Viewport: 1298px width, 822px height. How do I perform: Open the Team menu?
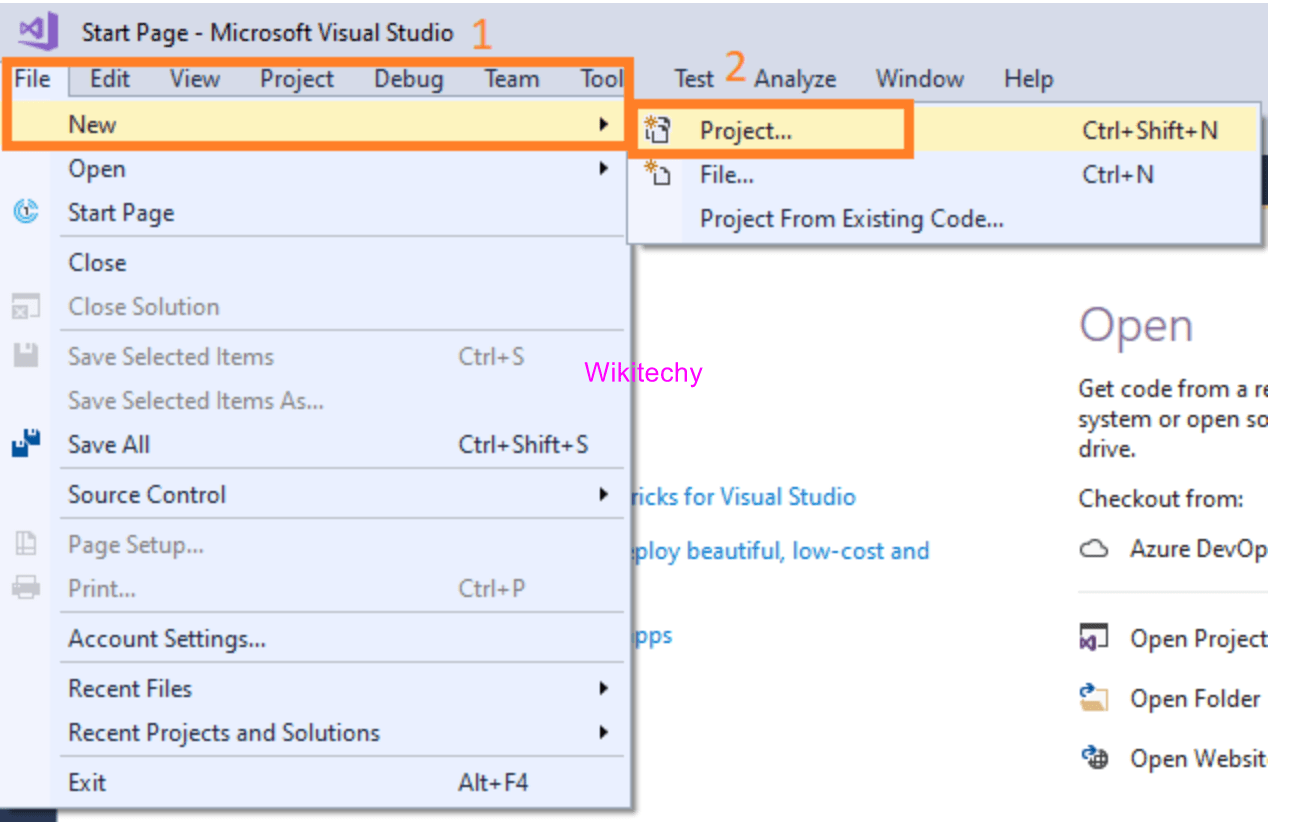tap(511, 79)
